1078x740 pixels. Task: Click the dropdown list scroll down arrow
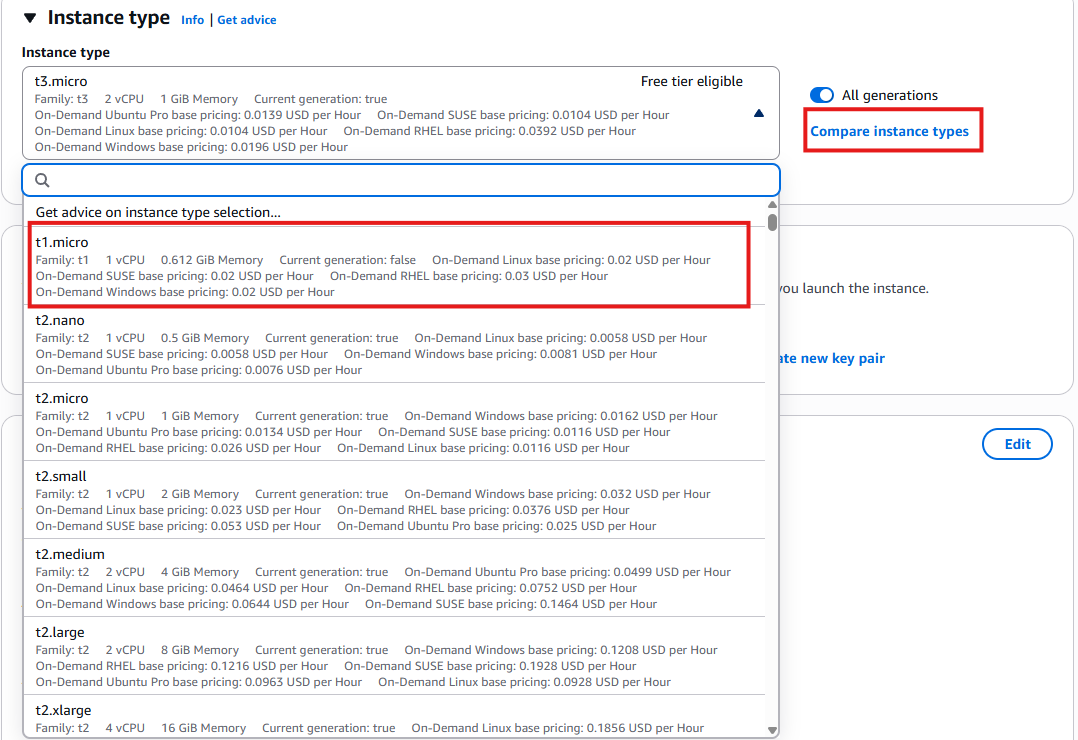click(x=772, y=730)
